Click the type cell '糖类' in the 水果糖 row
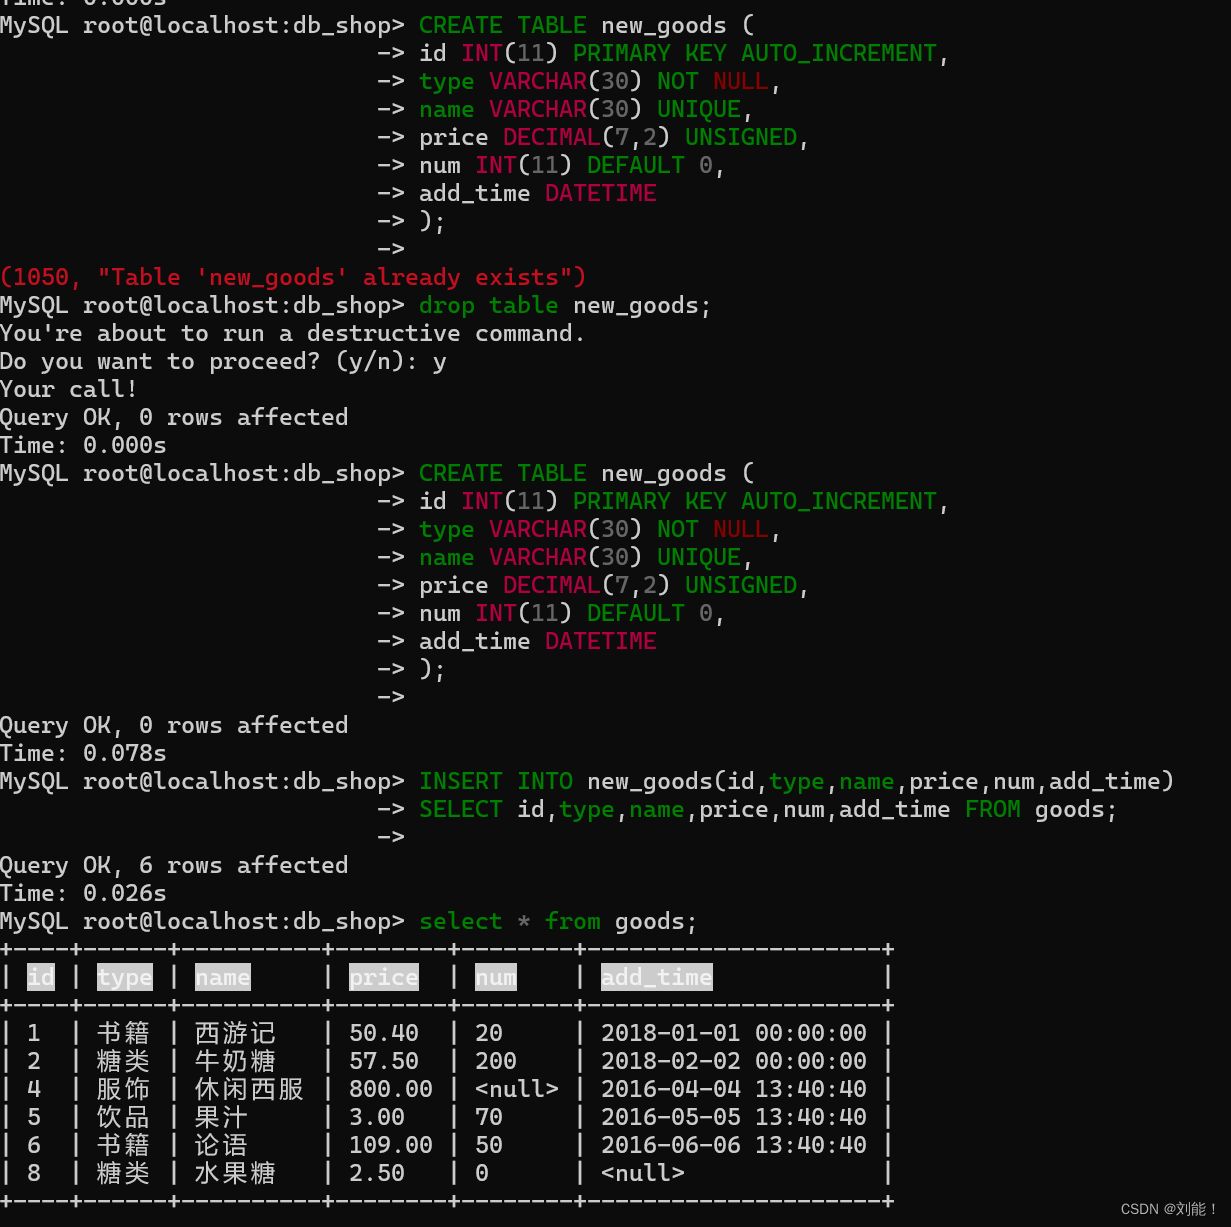 pos(123,1173)
